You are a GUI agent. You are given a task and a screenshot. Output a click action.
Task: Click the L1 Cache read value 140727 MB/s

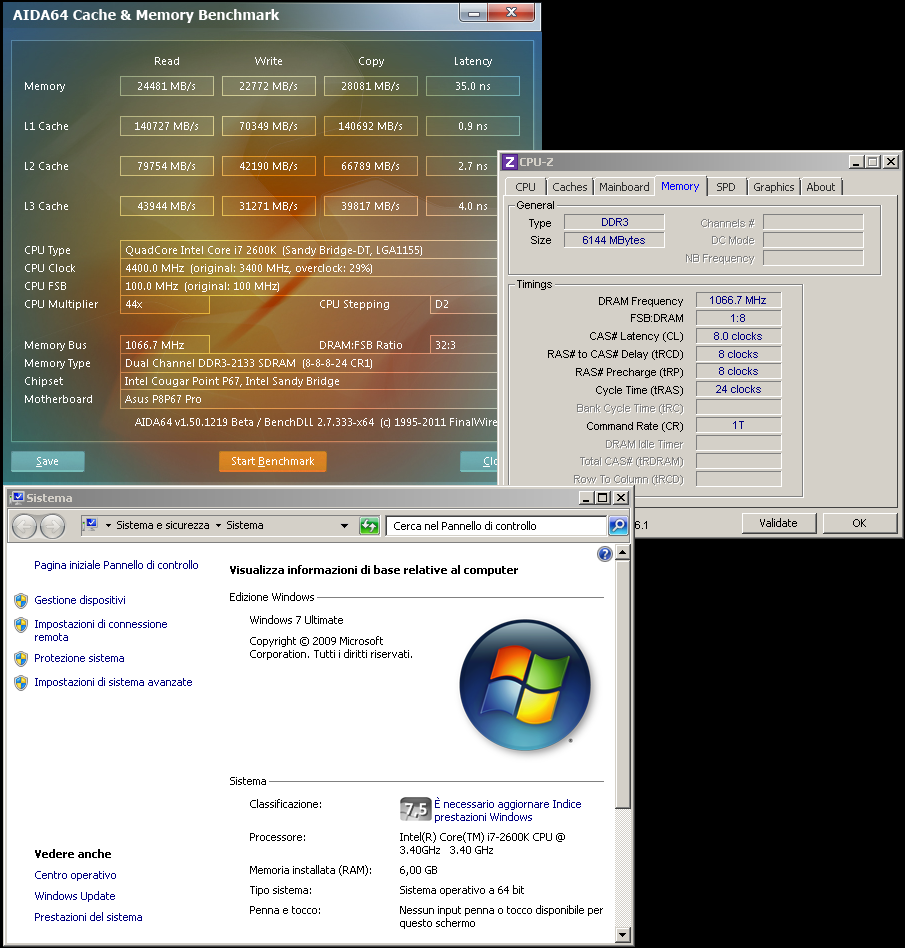[x=167, y=126]
